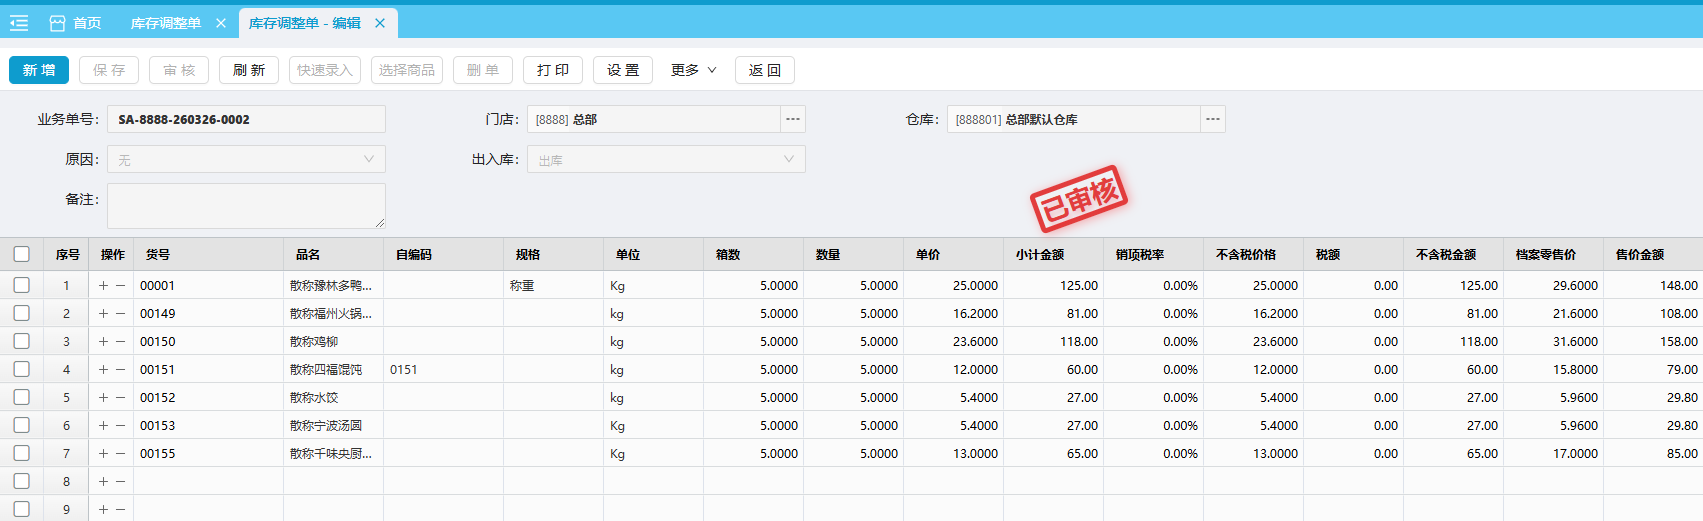1703x521 pixels.
Task: Click the plus icon in row 1
Action: point(103,286)
